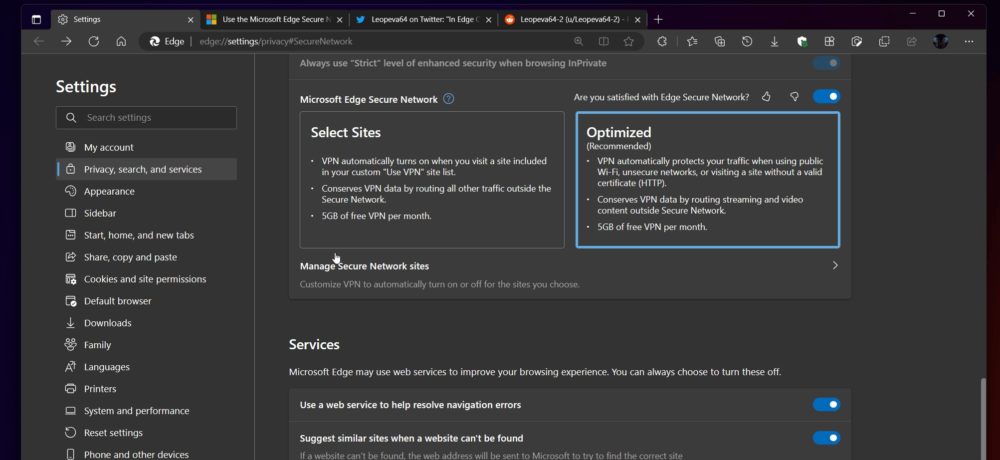The image size is (1000, 460).
Task: Toggle Suggest similar sites option
Action: tap(826, 438)
